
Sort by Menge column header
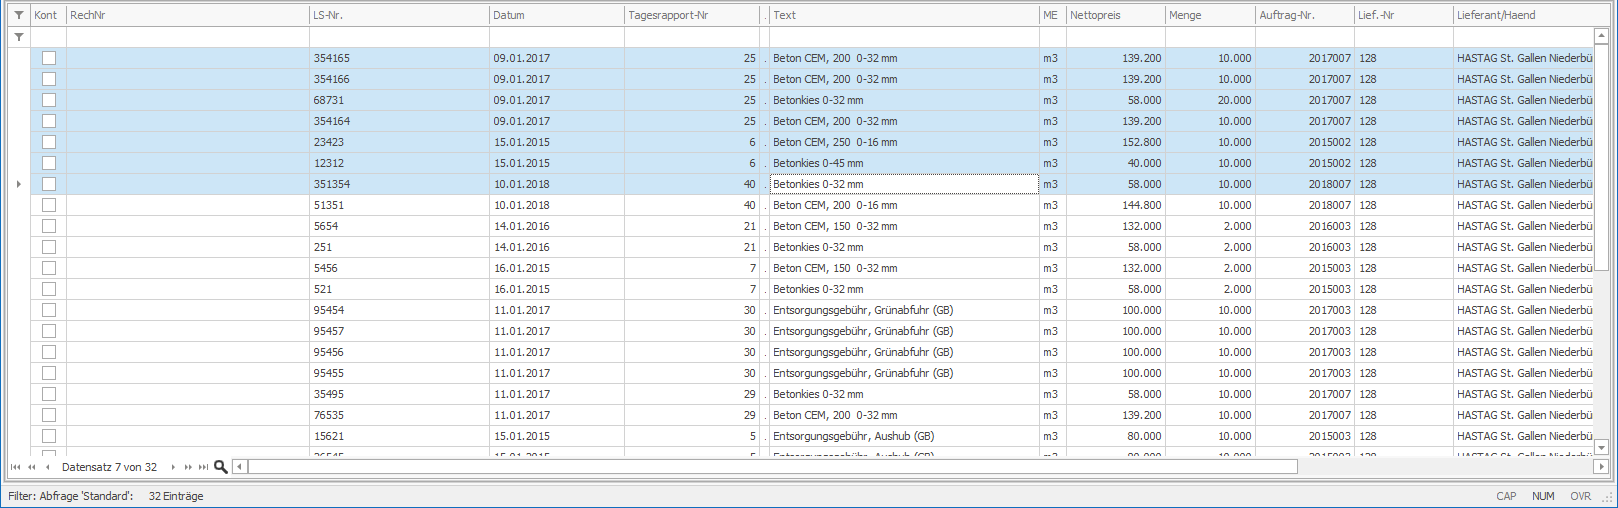point(1210,15)
